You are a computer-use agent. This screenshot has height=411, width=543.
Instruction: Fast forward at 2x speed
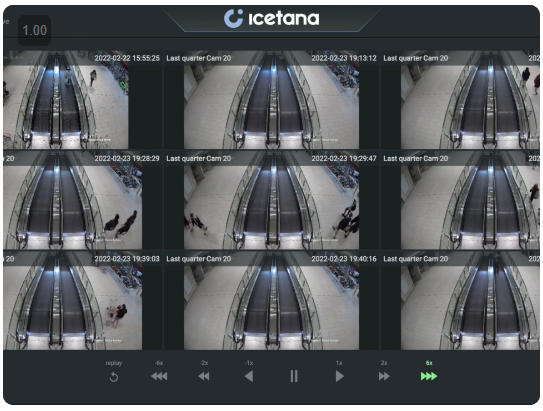[384, 376]
